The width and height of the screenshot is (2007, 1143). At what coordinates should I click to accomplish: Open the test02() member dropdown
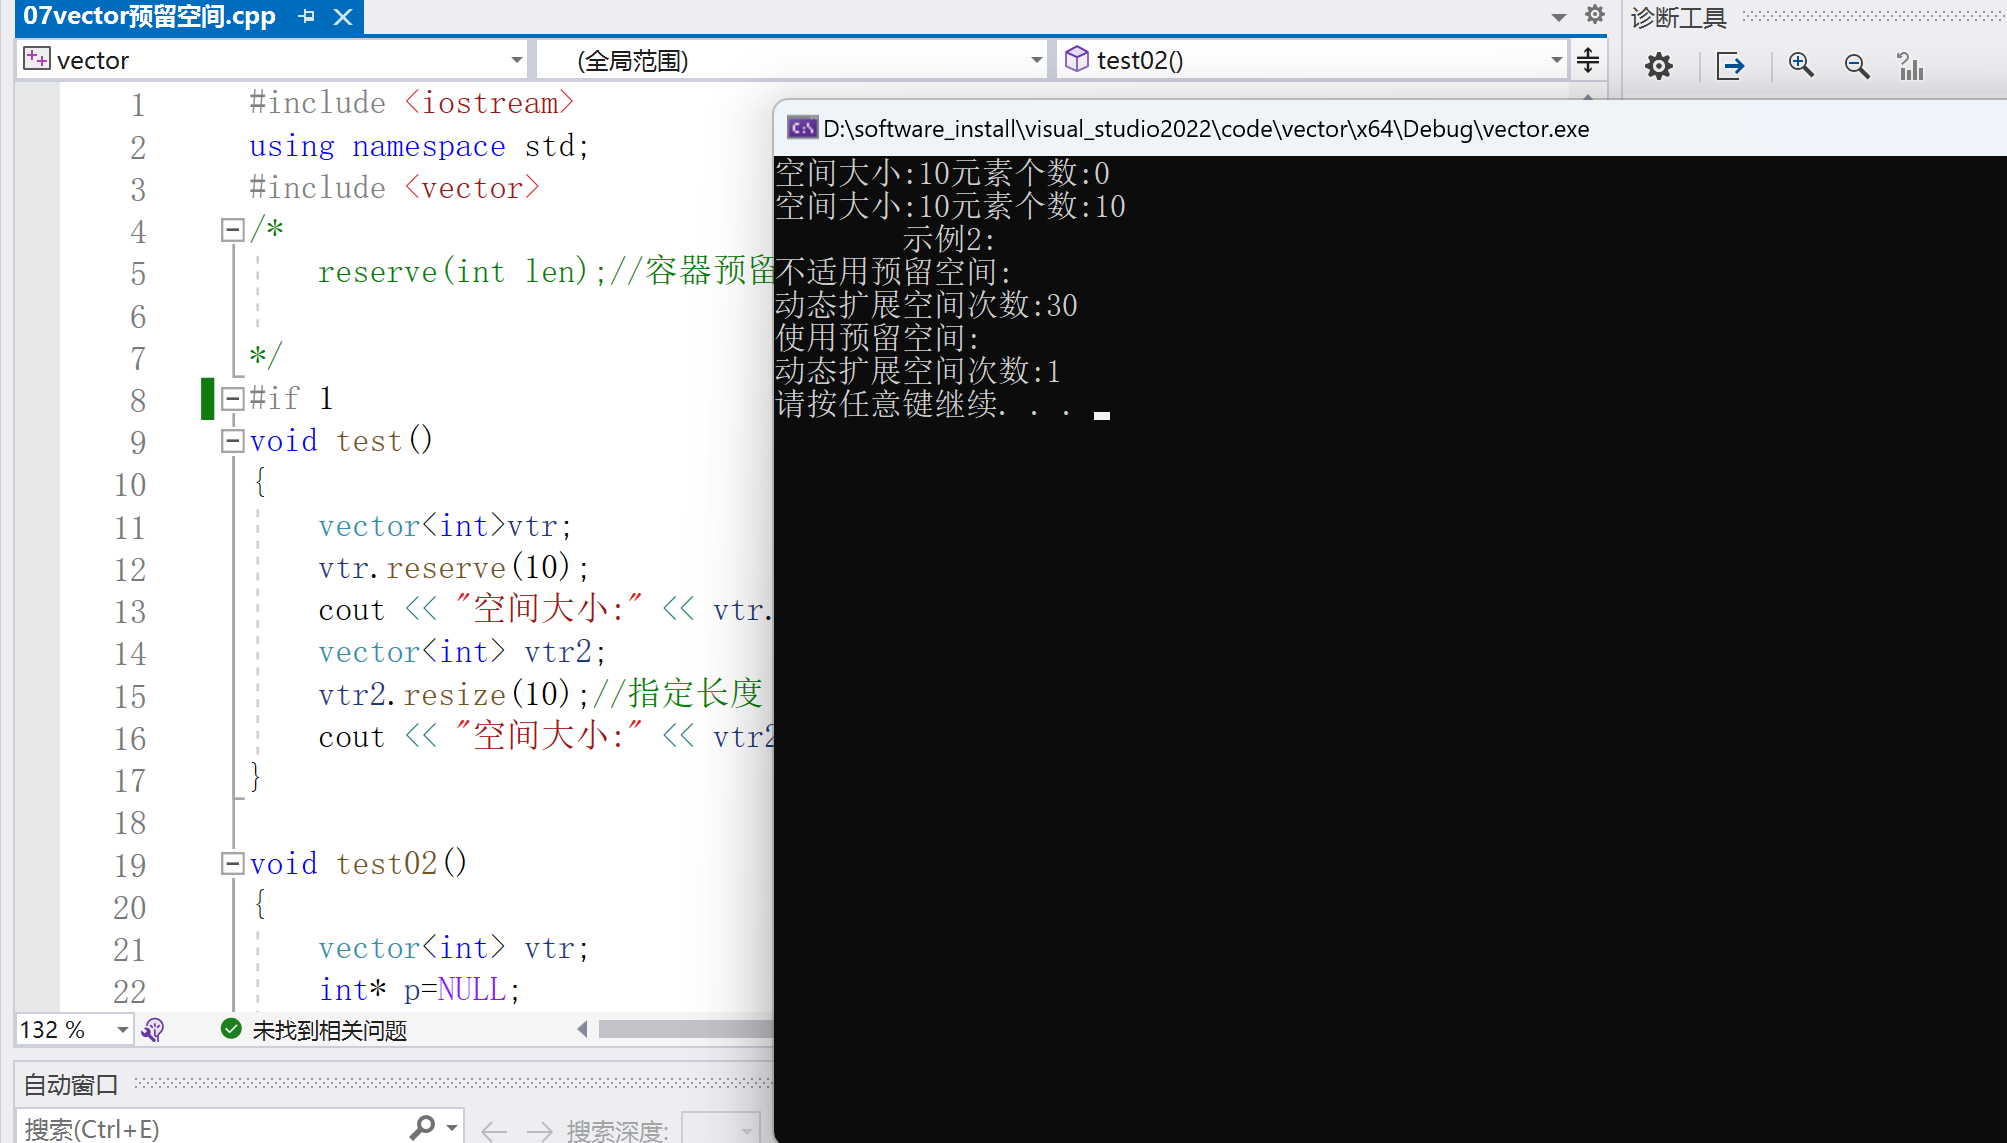point(1556,61)
